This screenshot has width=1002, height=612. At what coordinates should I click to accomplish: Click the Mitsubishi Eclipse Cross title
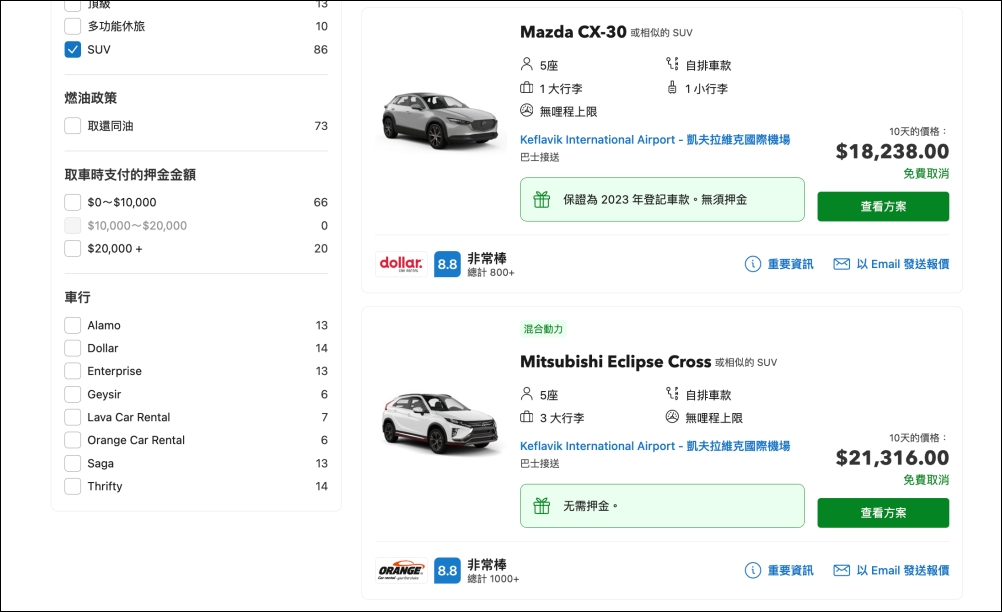pyautogui.click(x=615, y=362)
